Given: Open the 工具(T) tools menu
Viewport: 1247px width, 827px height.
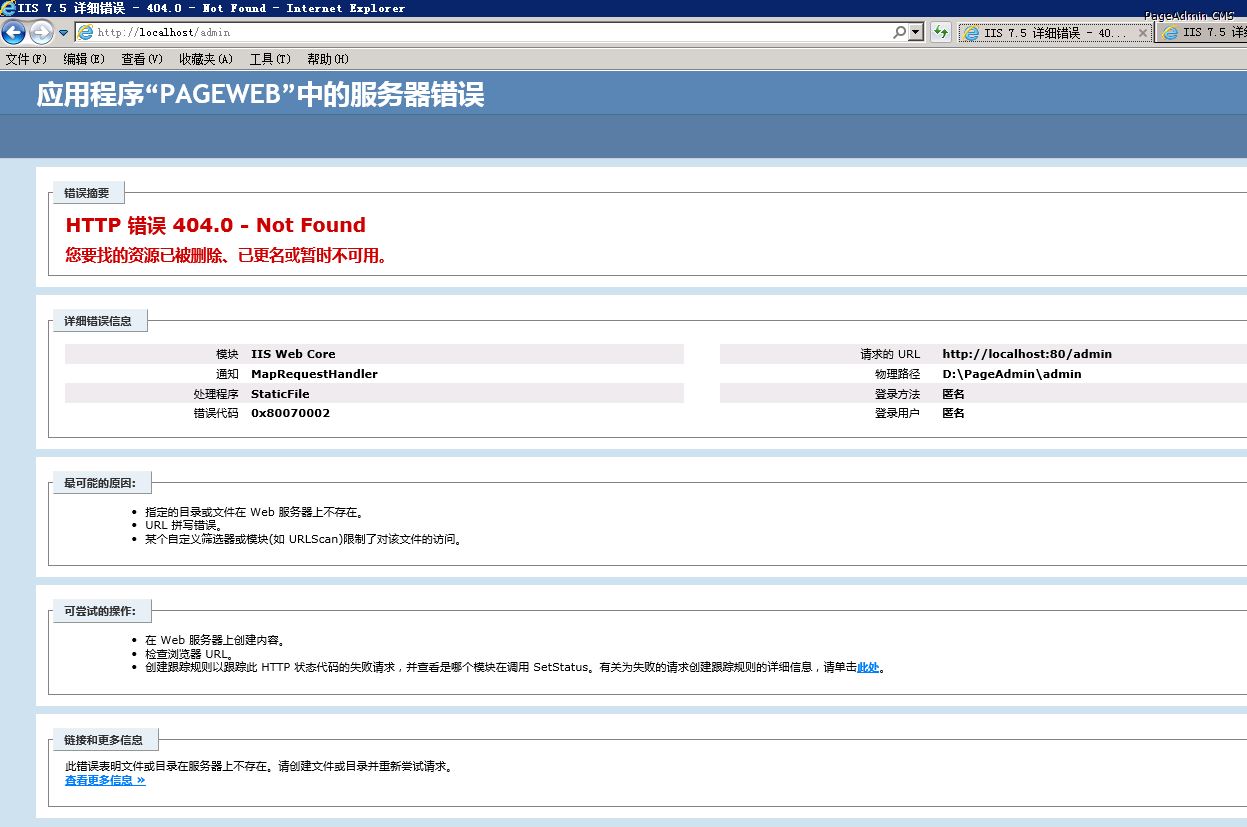Looking at the screenshot, I should (x=270, y=59).
